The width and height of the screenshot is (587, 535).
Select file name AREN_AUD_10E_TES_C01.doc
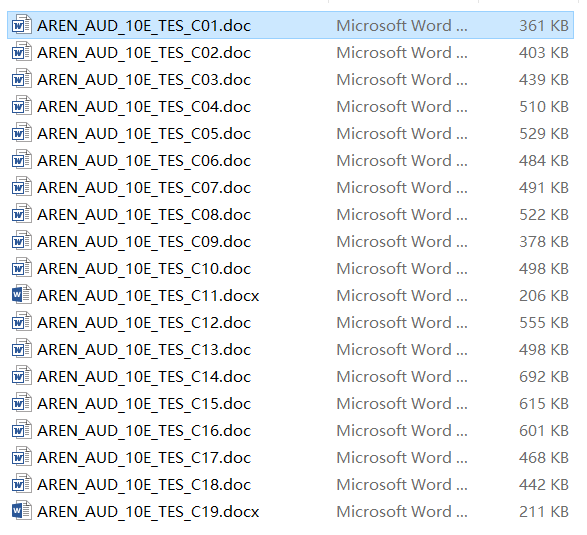point(144,26)
